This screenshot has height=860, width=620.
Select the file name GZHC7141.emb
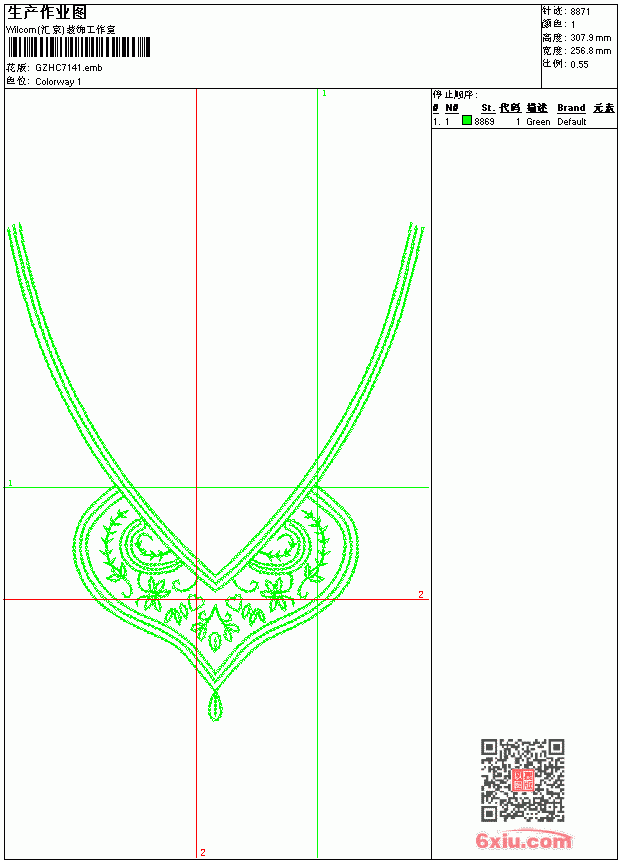(x=69, y=68)
